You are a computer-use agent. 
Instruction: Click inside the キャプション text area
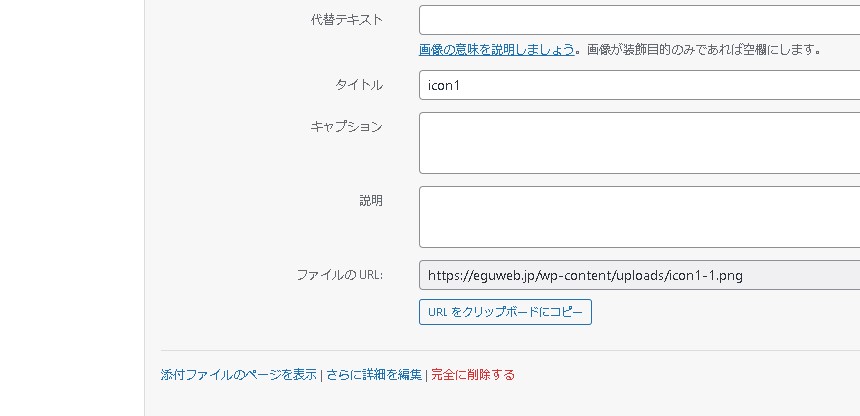click(638, 143)
